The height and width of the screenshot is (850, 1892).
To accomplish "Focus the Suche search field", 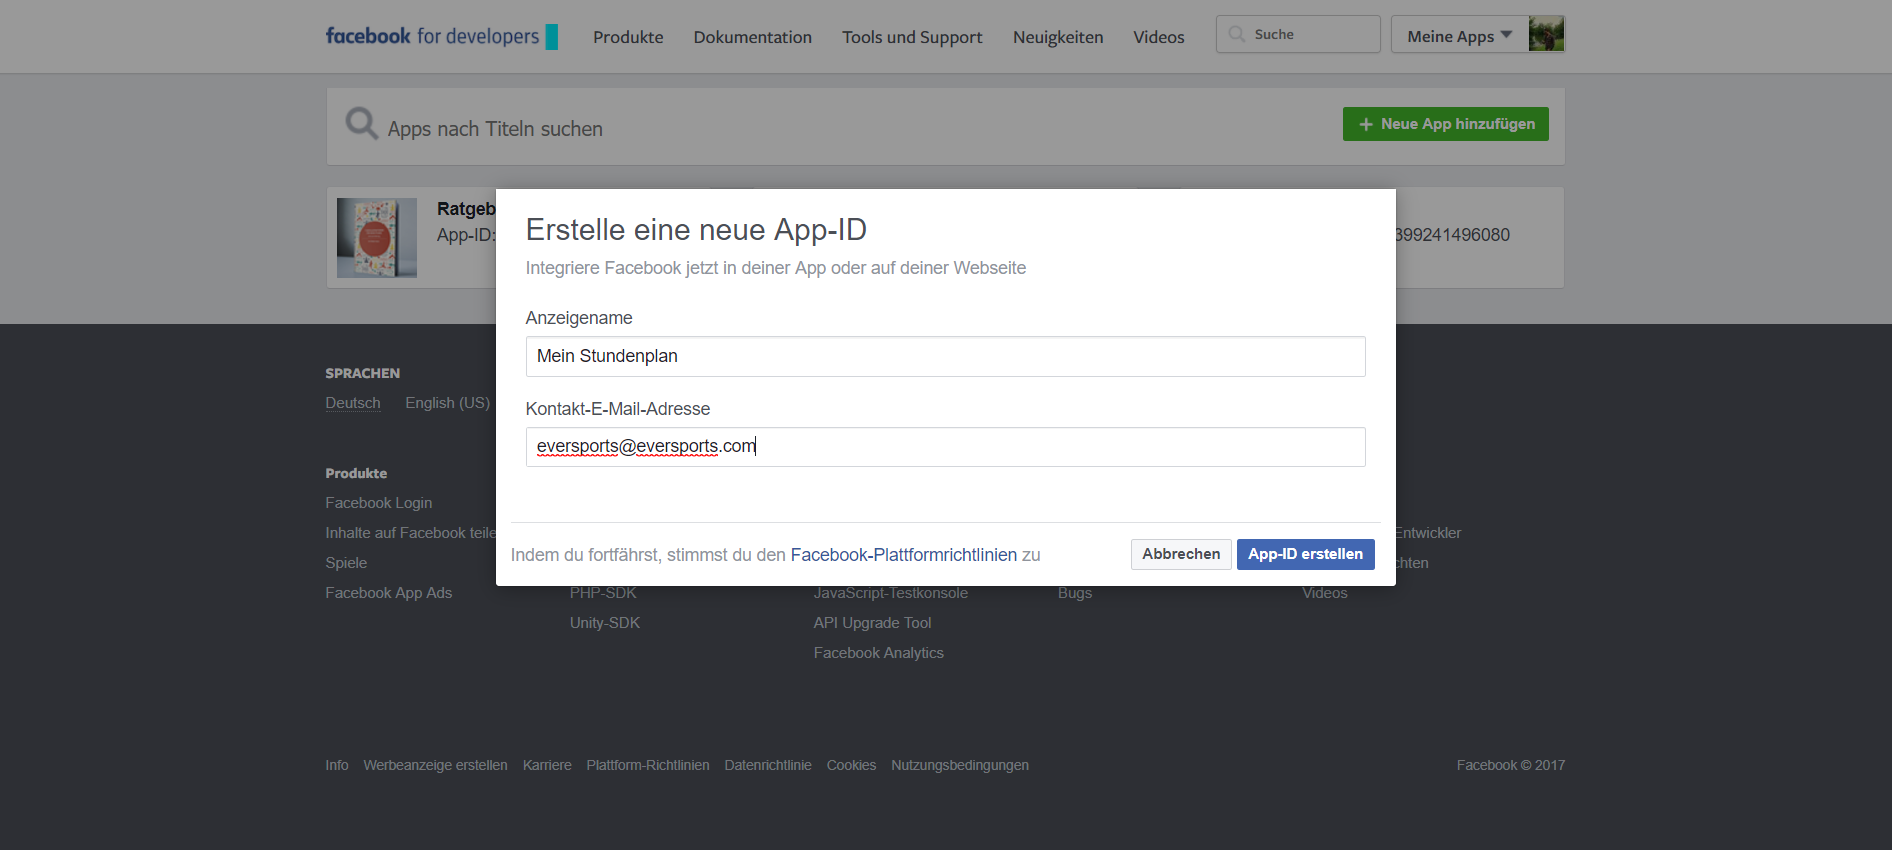I will (x=1298, y=34).
